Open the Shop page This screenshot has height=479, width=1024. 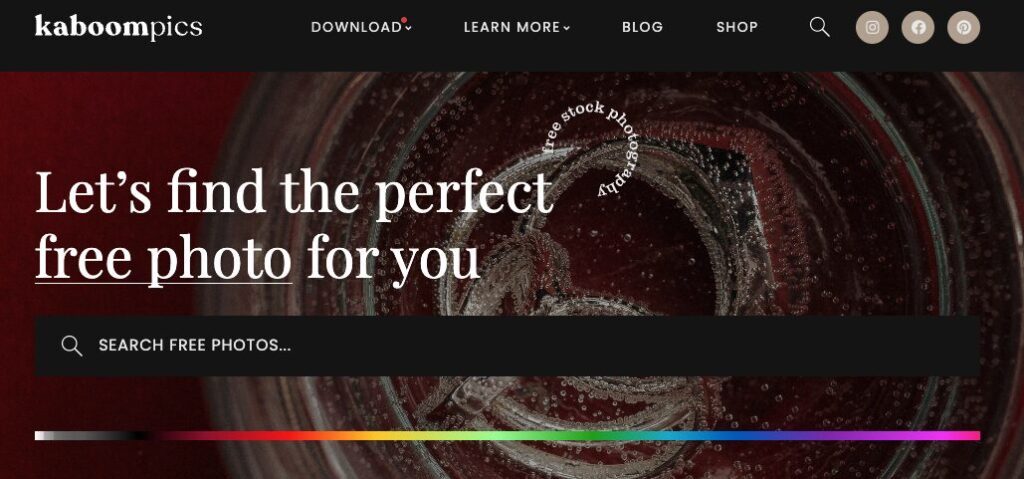(x=737, y=27)
